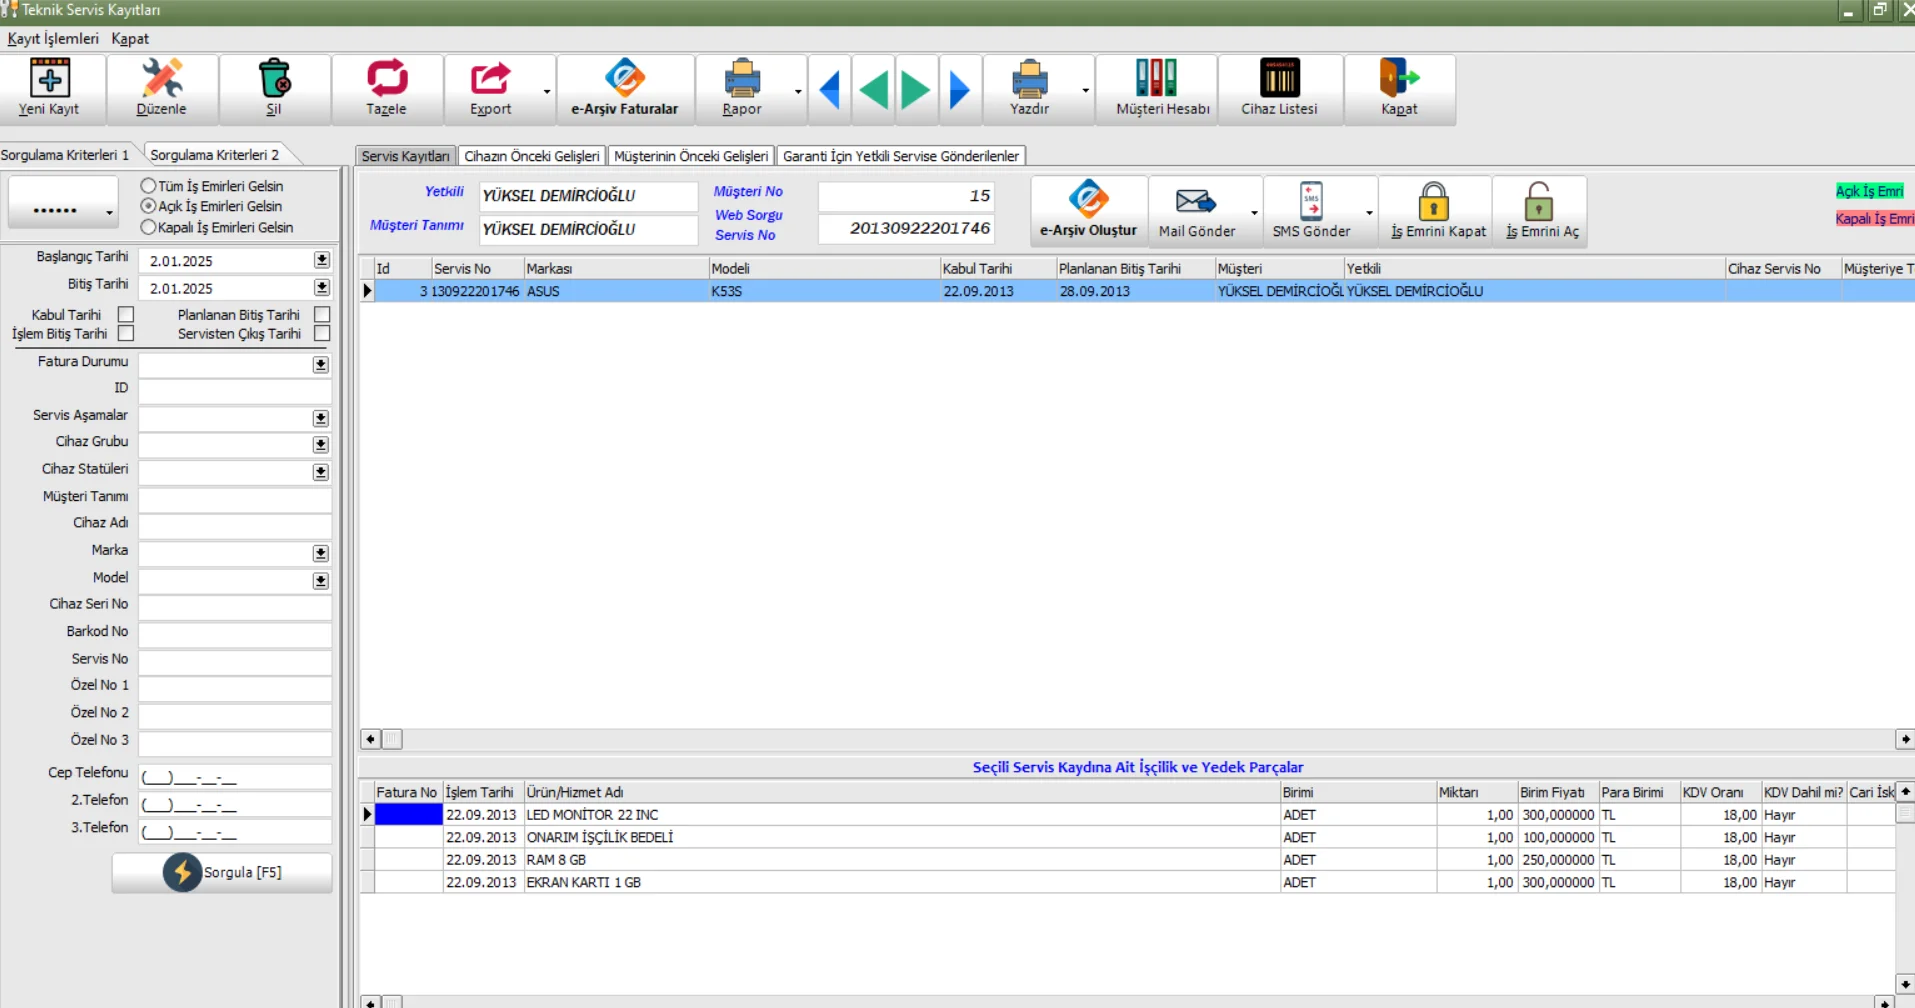Viewport: 1915px width, 1008px height.
Task: Select Açık İş Emirleri Gelsin radio
Action: point(148,206)
